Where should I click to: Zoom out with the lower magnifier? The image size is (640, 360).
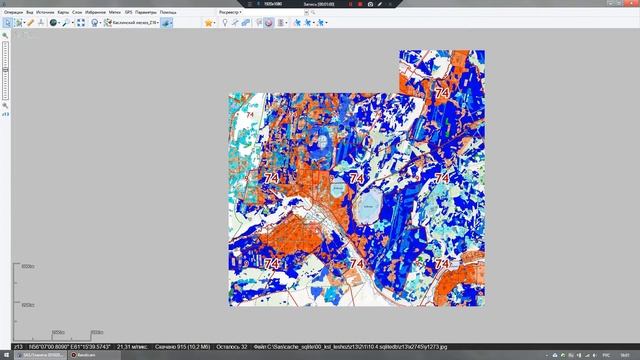point(5,105)
